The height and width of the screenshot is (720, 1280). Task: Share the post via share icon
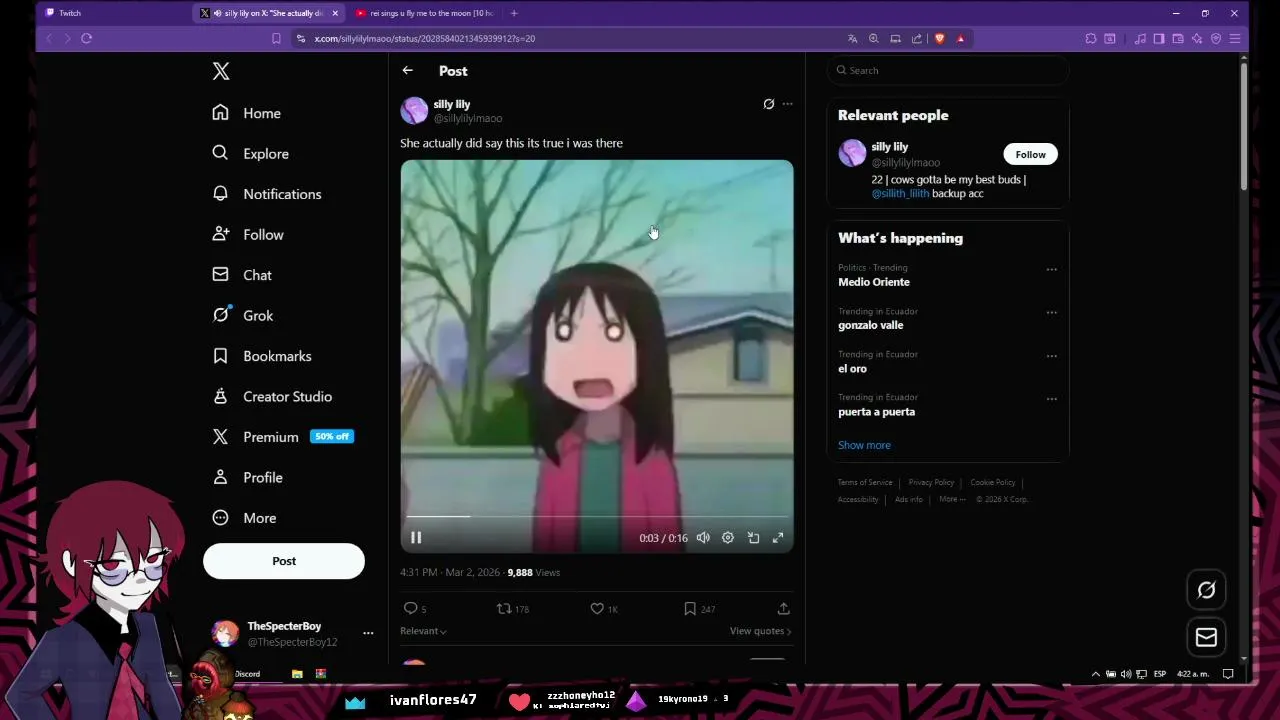point(784,608)
